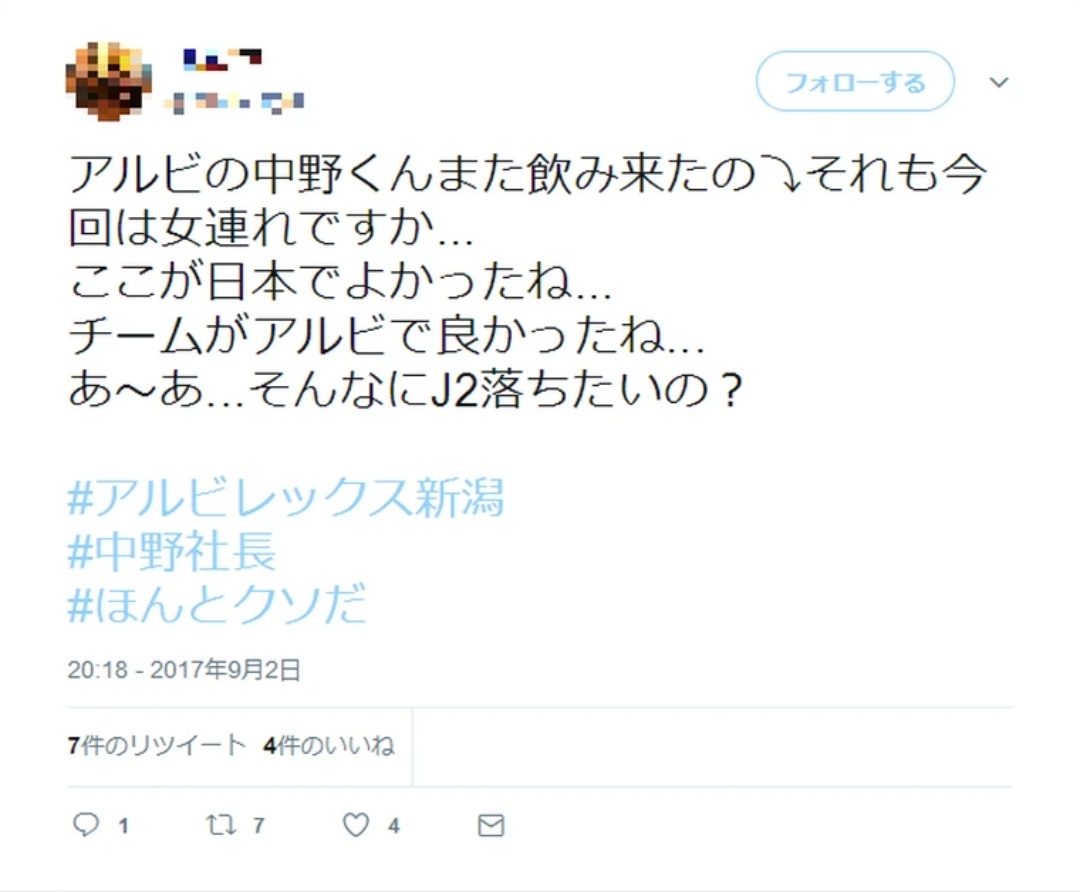
Task: Click the フォローする follow button
Action: click(x=855, y=81)
